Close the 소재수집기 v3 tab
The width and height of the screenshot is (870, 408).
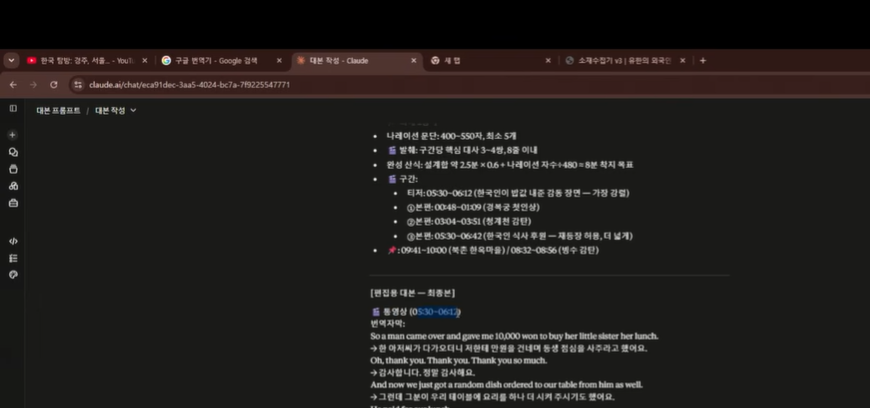[x=682, y=61]
